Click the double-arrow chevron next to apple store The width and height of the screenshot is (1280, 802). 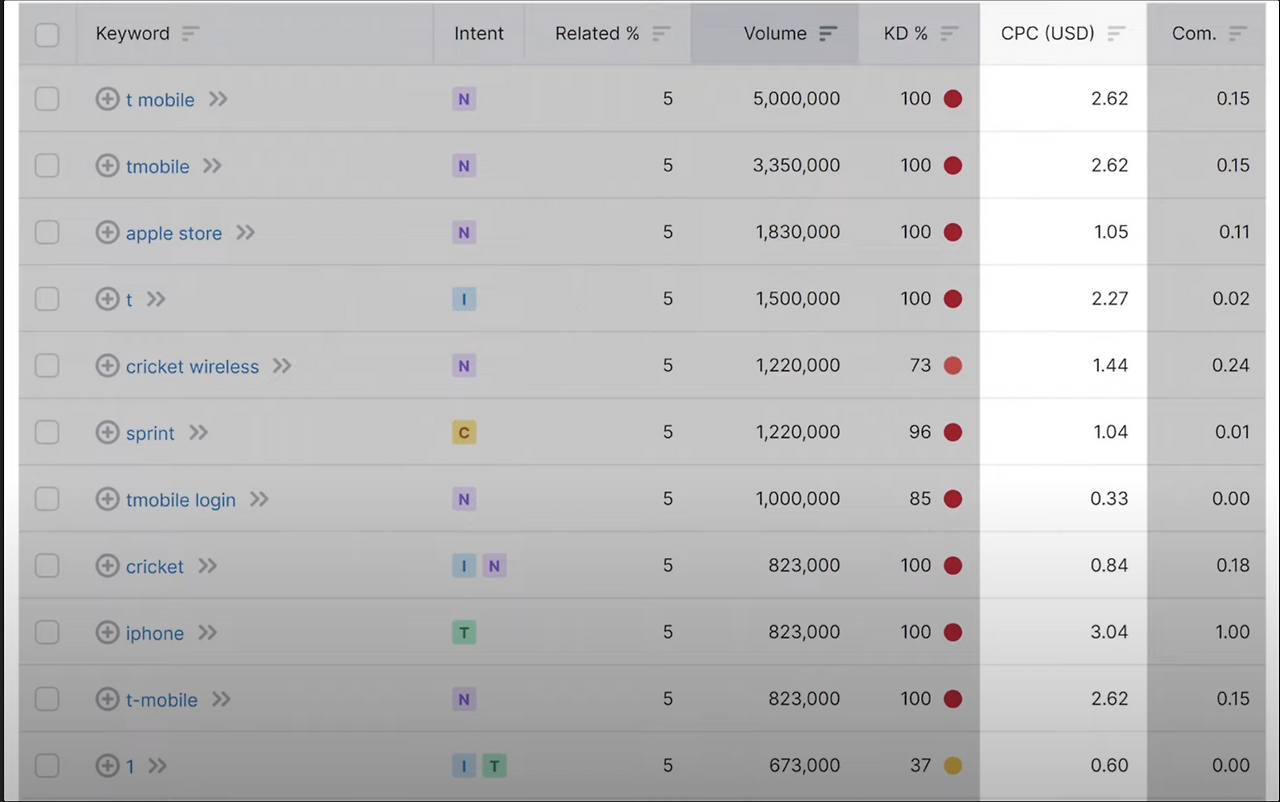[245, 232]
